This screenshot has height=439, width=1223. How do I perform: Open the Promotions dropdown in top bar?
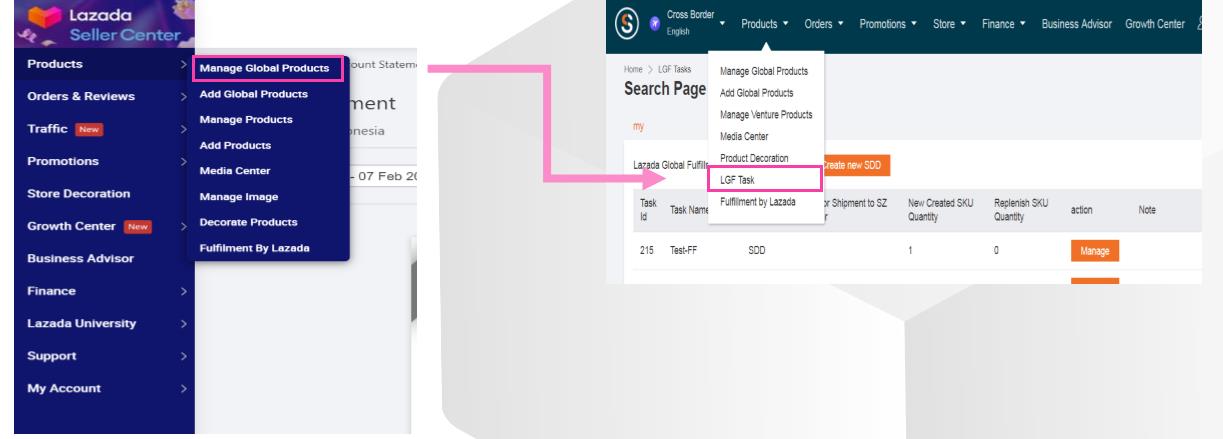[891, 24]
